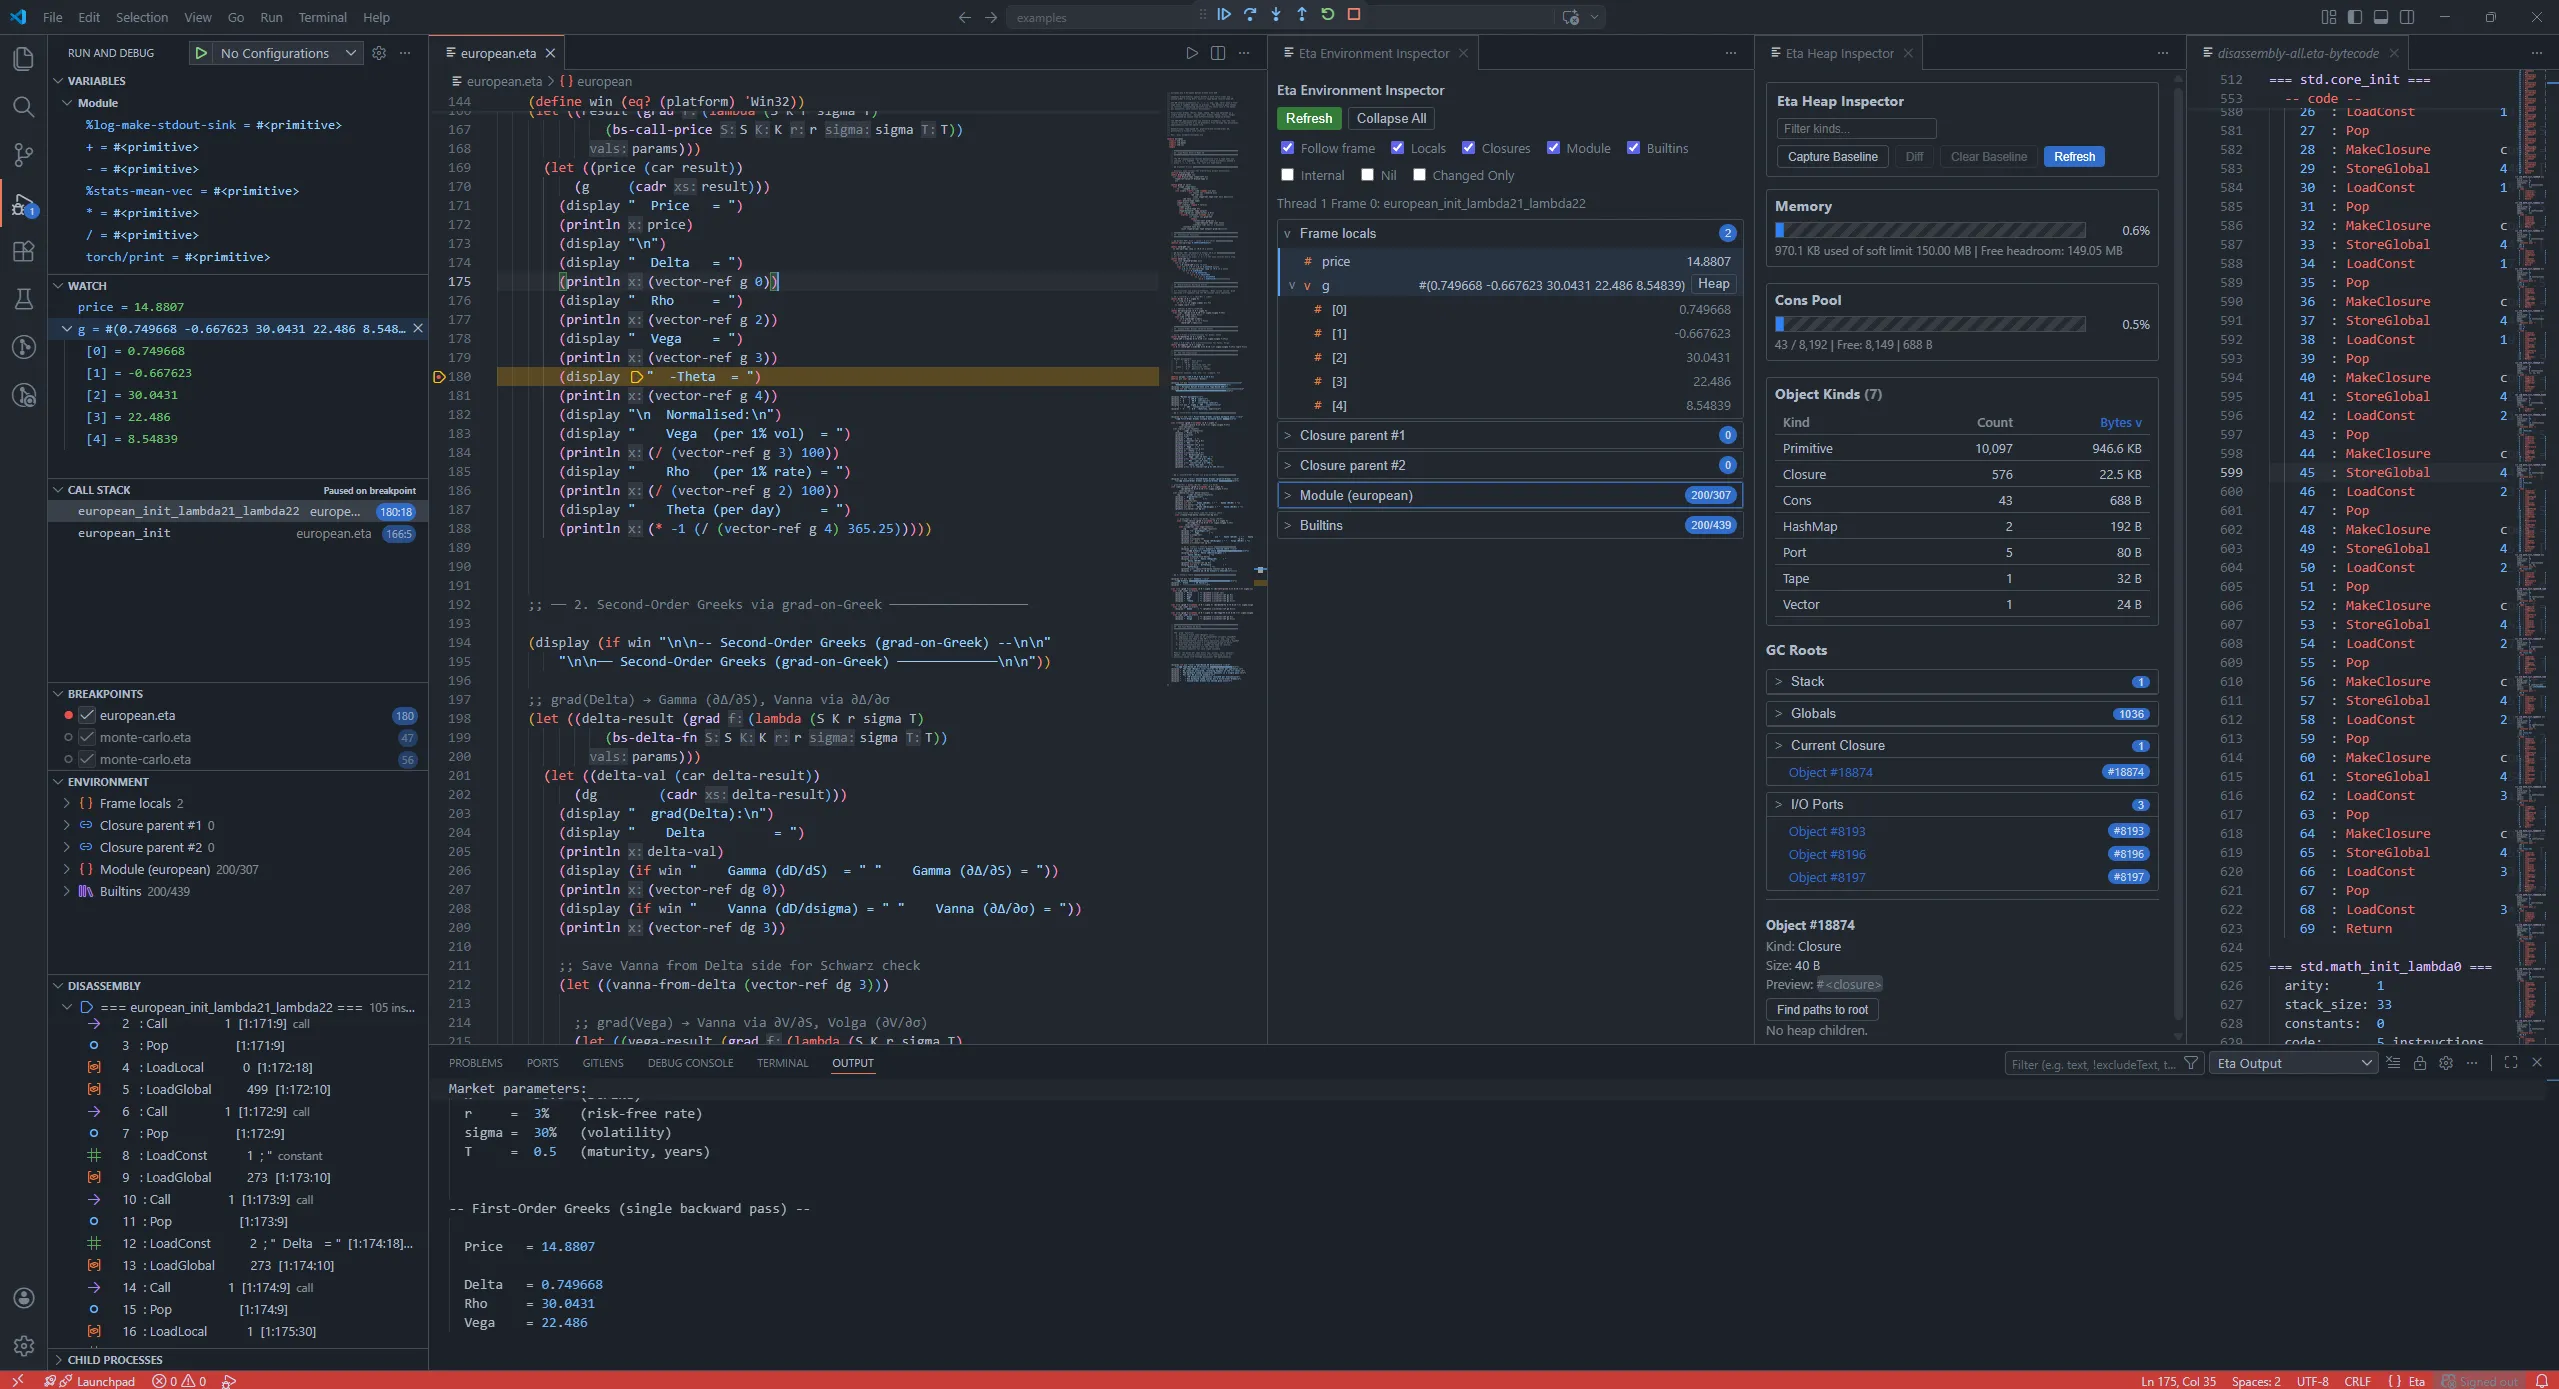Disable european.eta breakpoint checkbox
The image size is (2559, 1389).
[87, 715]
